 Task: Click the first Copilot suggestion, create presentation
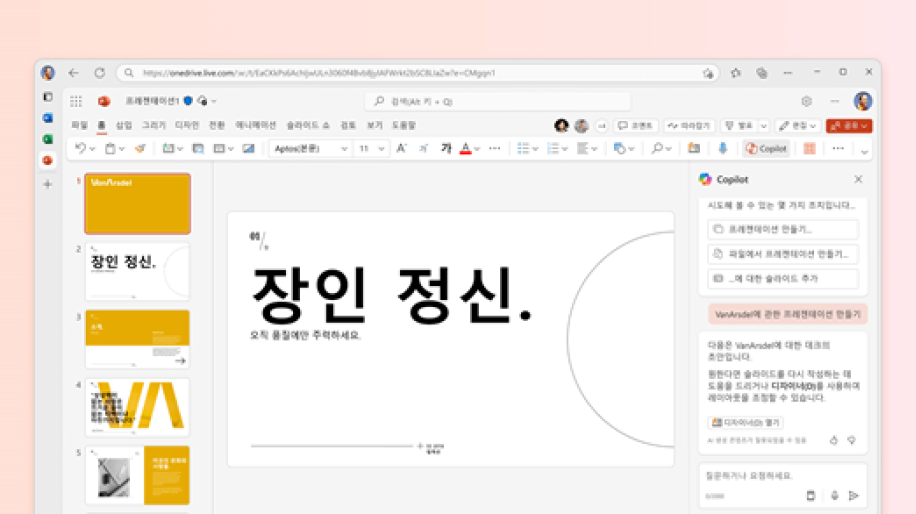[x=783, y=229]
